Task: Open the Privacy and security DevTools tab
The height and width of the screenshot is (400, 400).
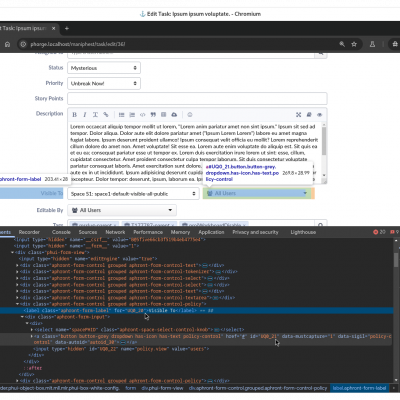Action: tap(255, 232)
